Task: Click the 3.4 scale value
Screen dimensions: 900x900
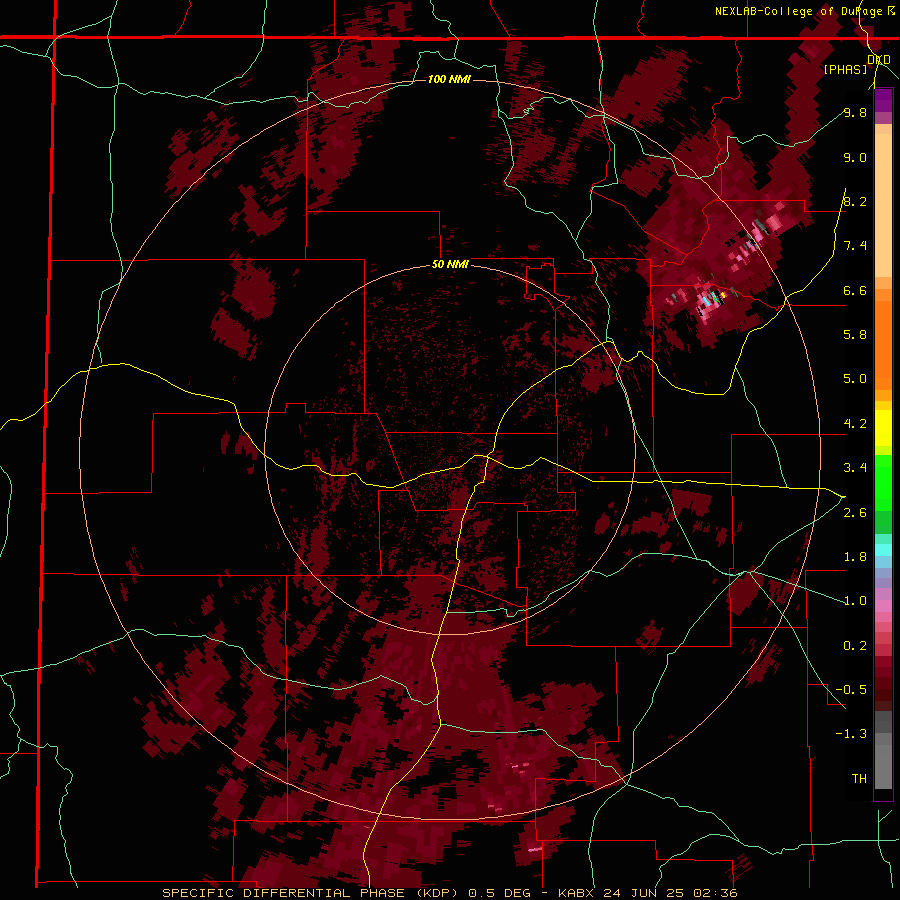Action: [x=855, y=468]
